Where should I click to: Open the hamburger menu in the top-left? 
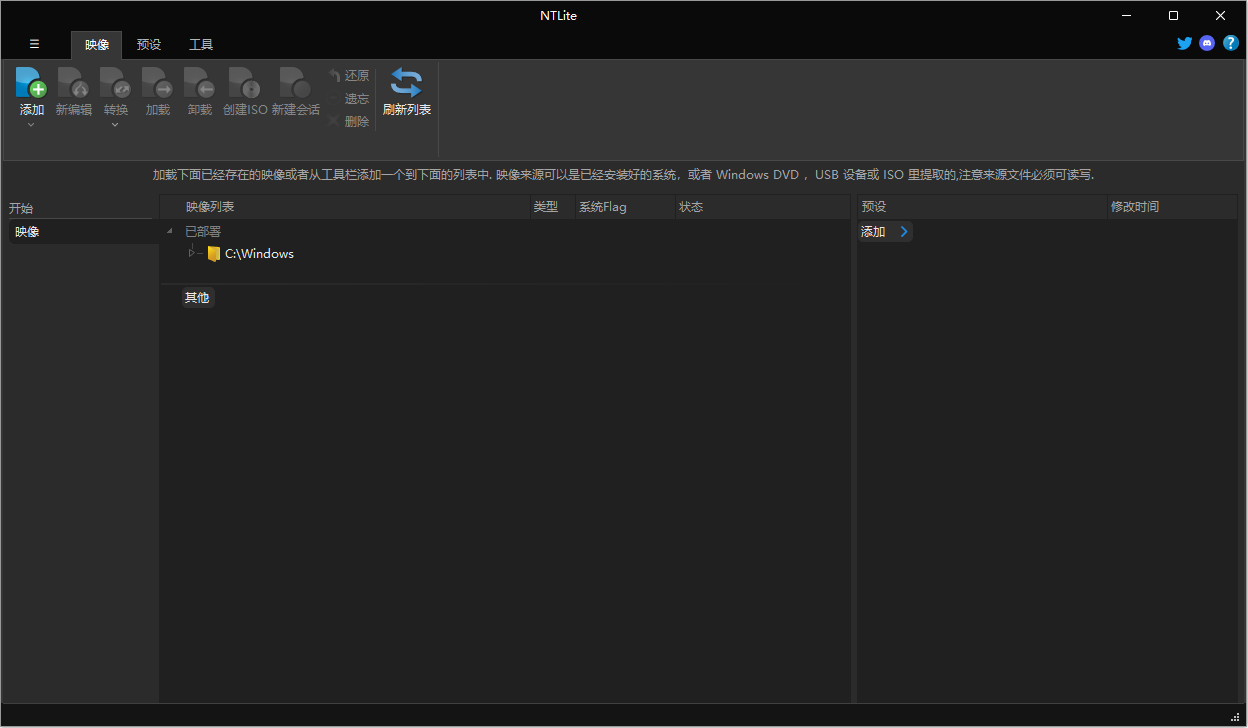[34, 44]
